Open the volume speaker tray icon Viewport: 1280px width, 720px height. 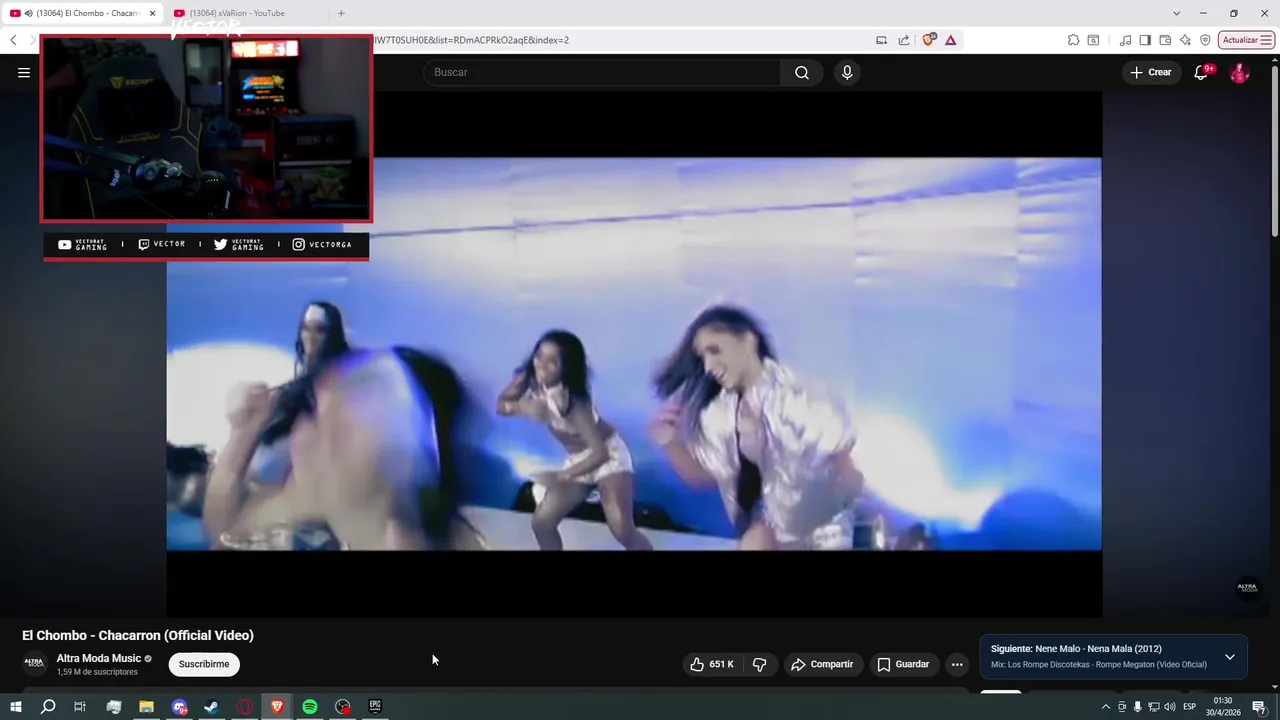1169,707
